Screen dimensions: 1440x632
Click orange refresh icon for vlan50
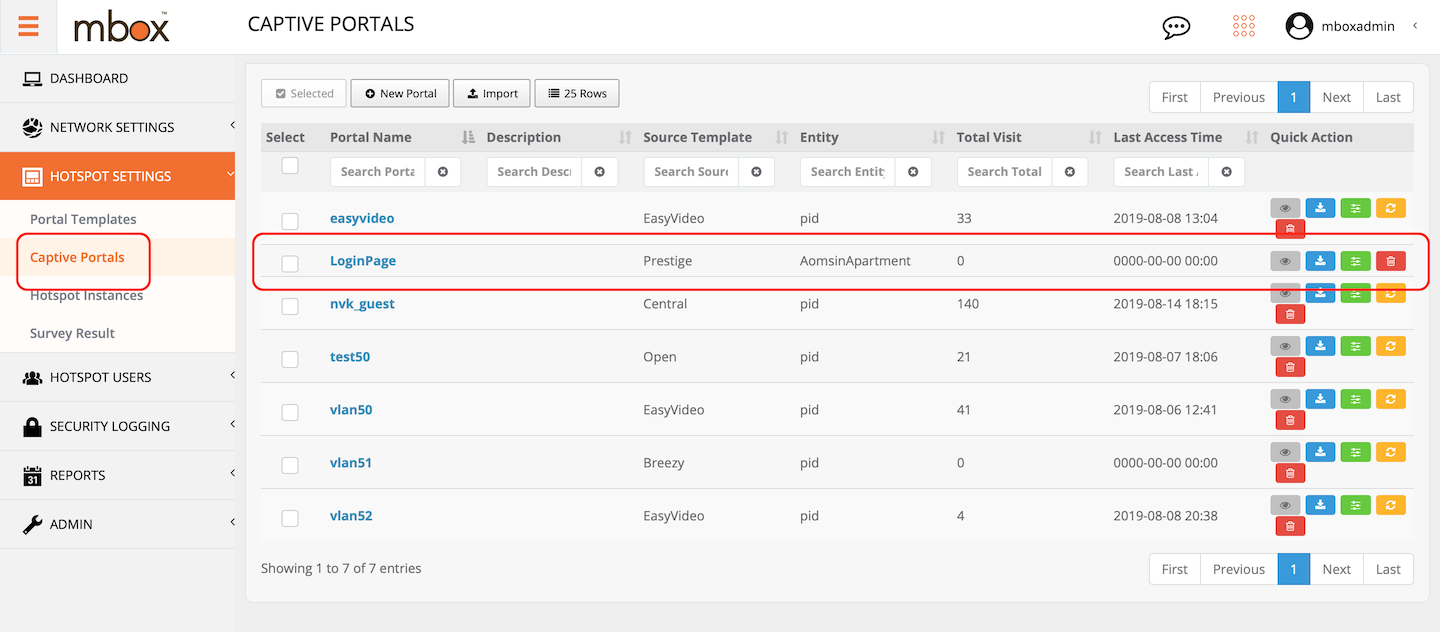pyautogui.click(x=1390, y=399)
